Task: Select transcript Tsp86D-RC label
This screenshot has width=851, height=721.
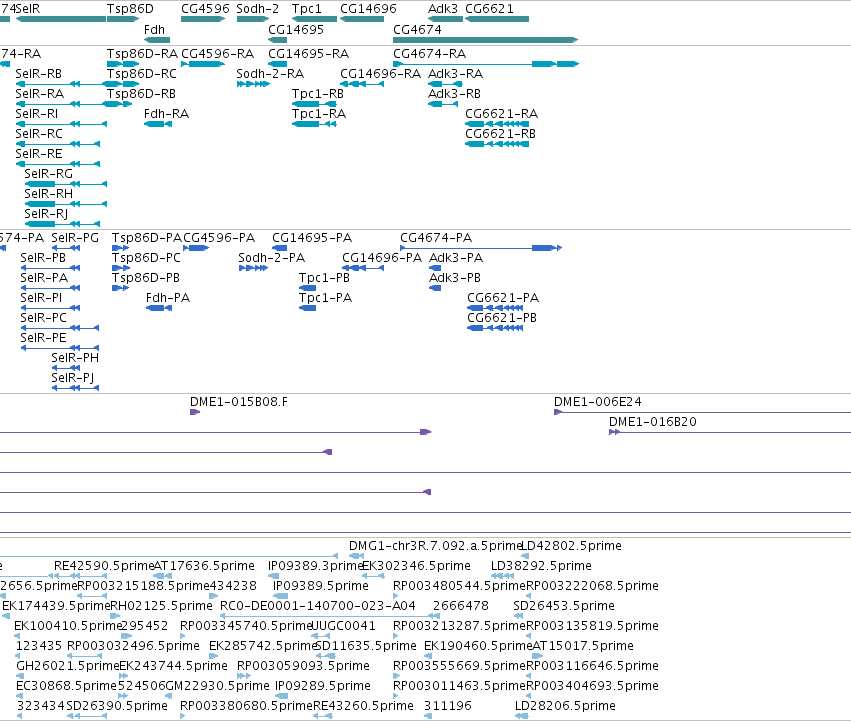Action: pos(142,73)
